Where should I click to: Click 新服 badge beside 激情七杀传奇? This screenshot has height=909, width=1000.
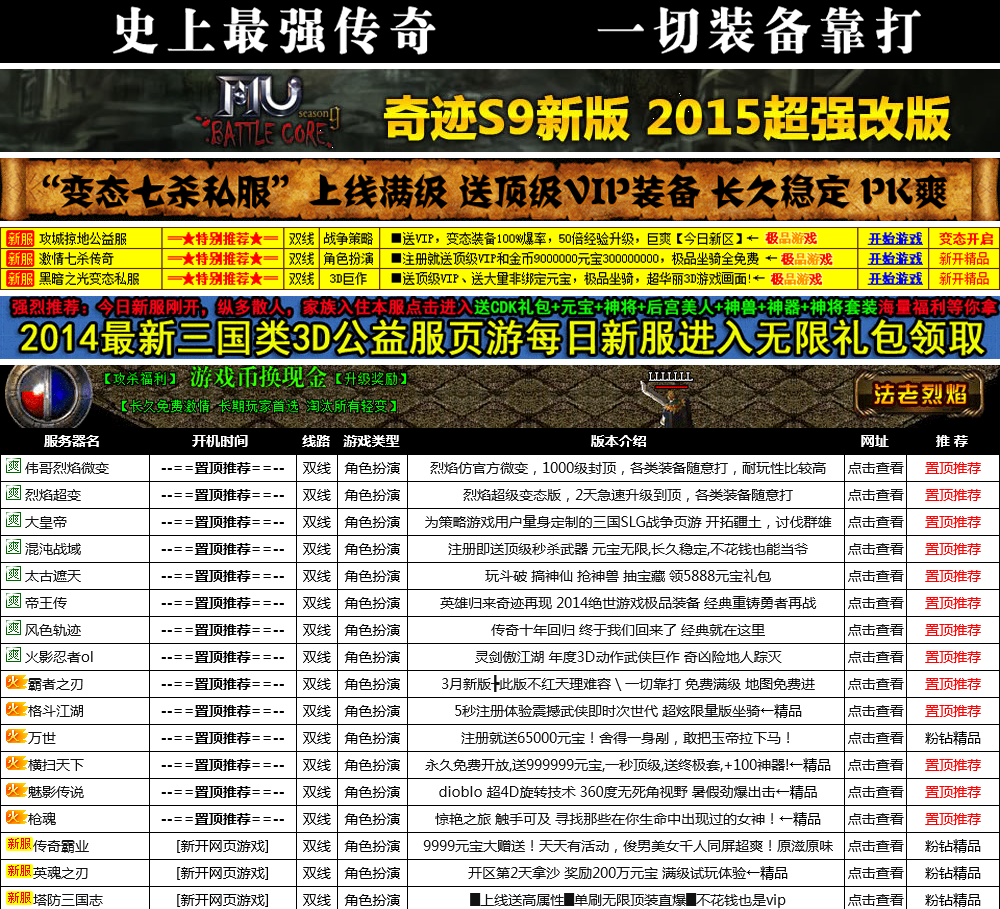(x=20, y=258)
